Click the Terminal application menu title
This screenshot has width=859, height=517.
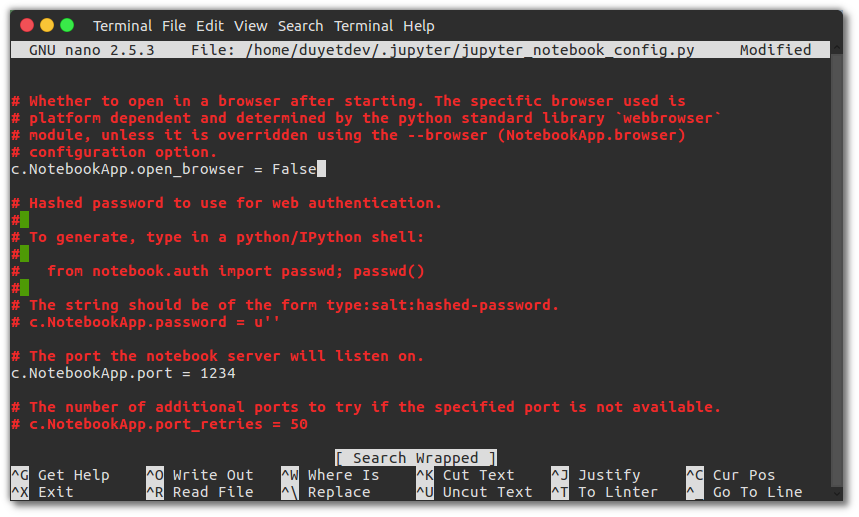(x=122, y=26)
